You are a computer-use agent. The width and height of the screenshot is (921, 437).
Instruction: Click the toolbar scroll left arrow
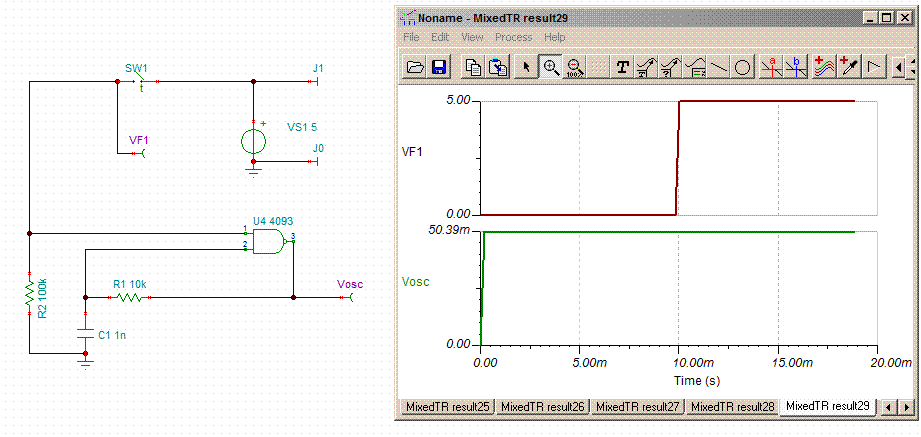[x=899, y=68]
